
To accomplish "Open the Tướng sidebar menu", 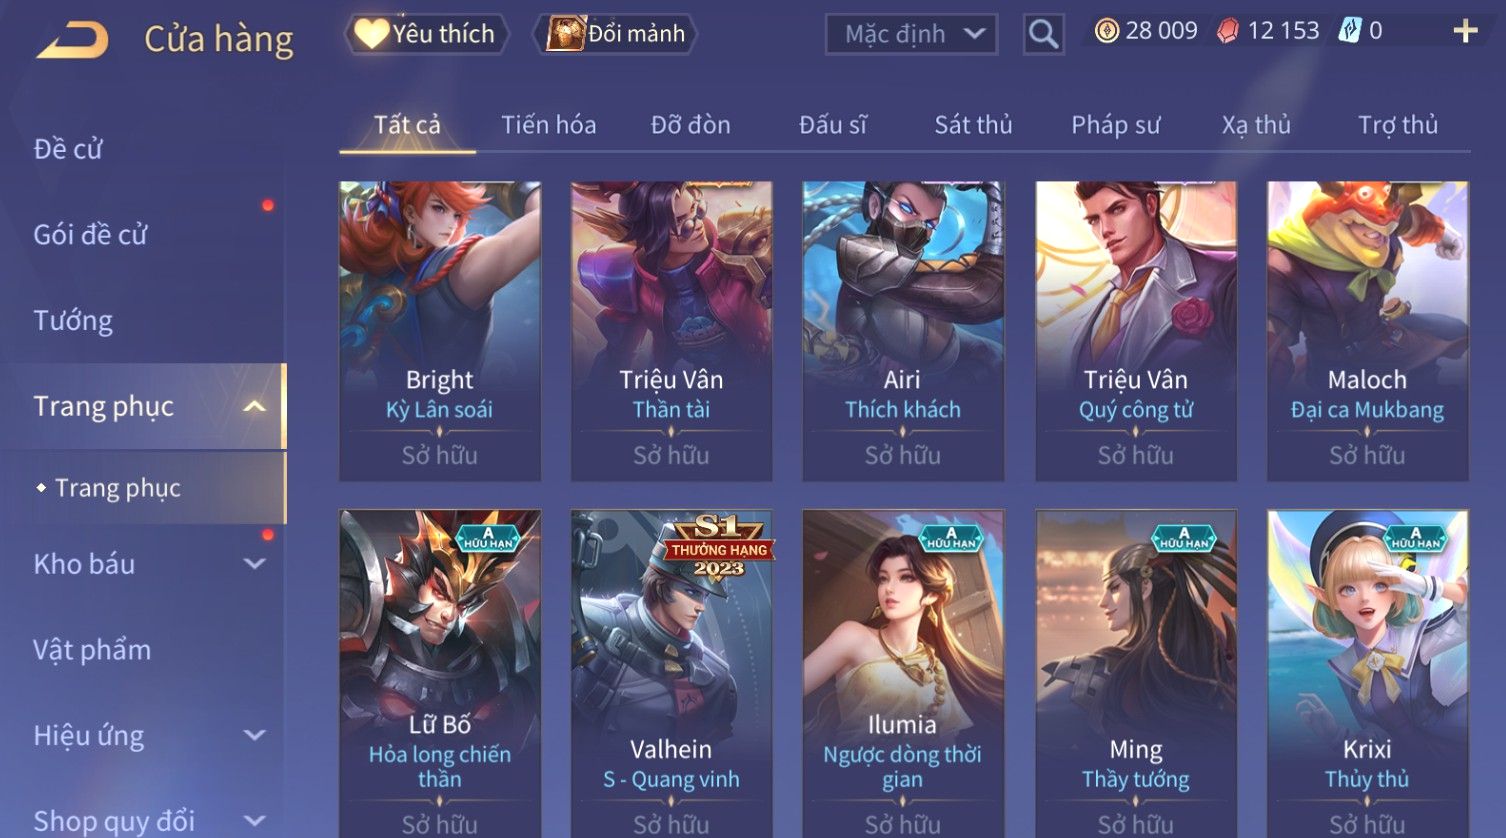I will coord(73,321).
